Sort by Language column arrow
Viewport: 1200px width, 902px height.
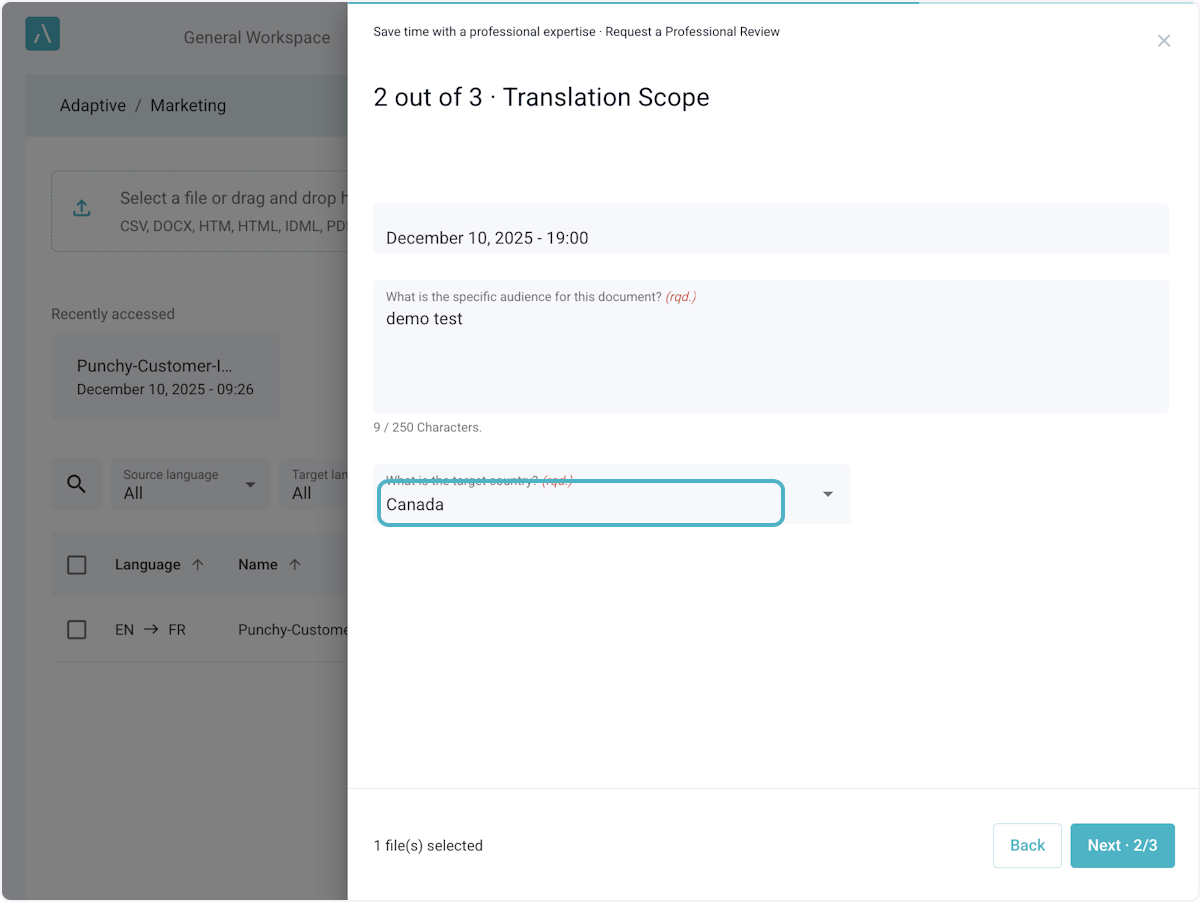198,565
